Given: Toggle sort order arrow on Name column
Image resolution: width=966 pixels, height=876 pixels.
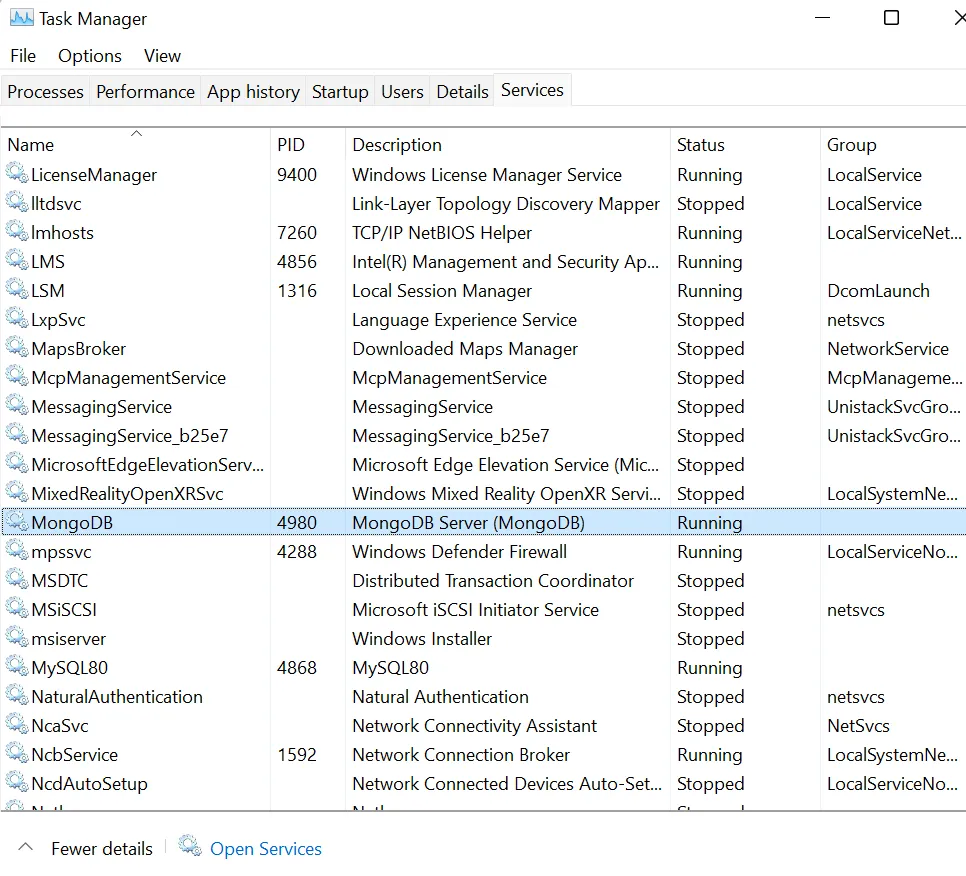Looking at the screenshot, I should pos(137,133).
